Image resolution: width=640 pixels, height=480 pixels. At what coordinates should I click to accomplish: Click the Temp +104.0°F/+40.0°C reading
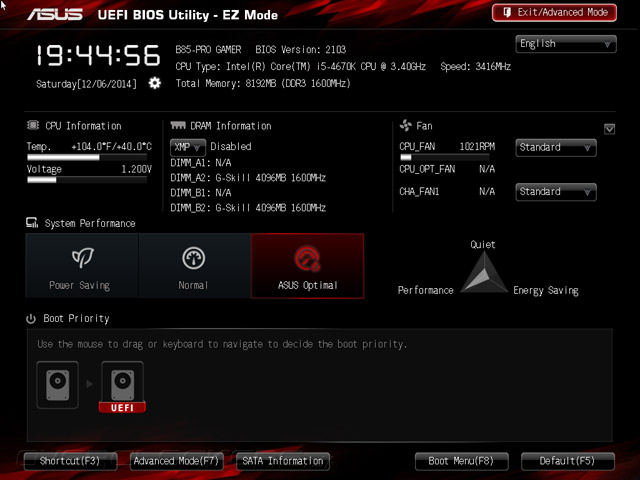click(x=89, y=146)
